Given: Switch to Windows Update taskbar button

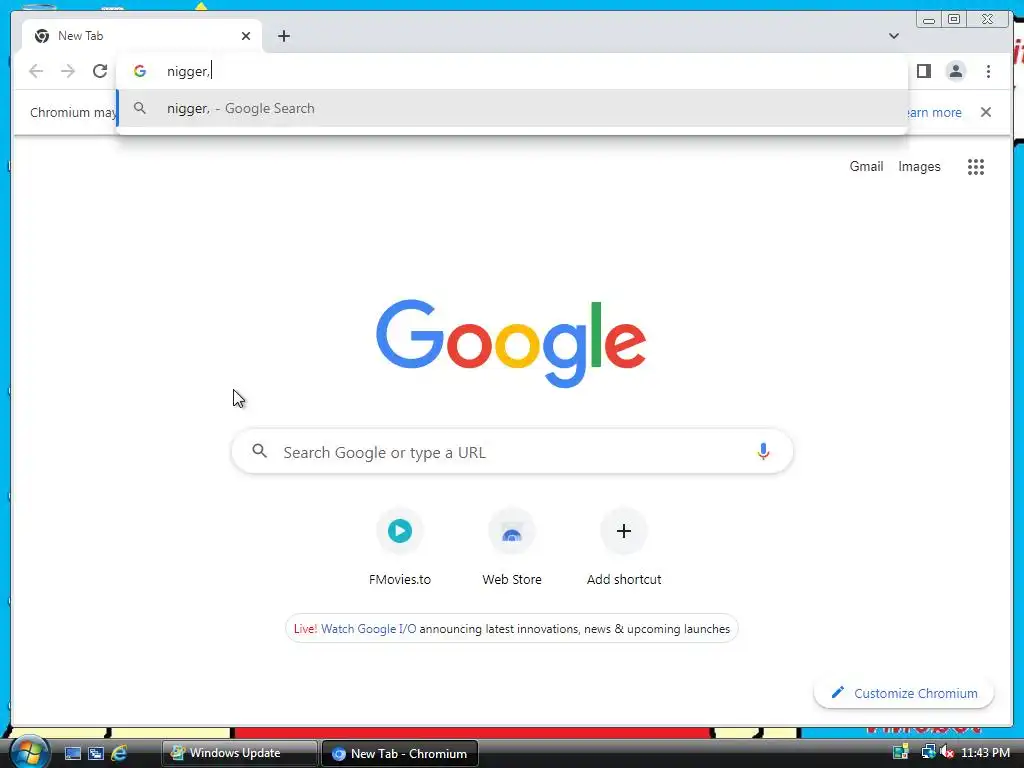Looking at the screenshot, I should pos(239,753).
